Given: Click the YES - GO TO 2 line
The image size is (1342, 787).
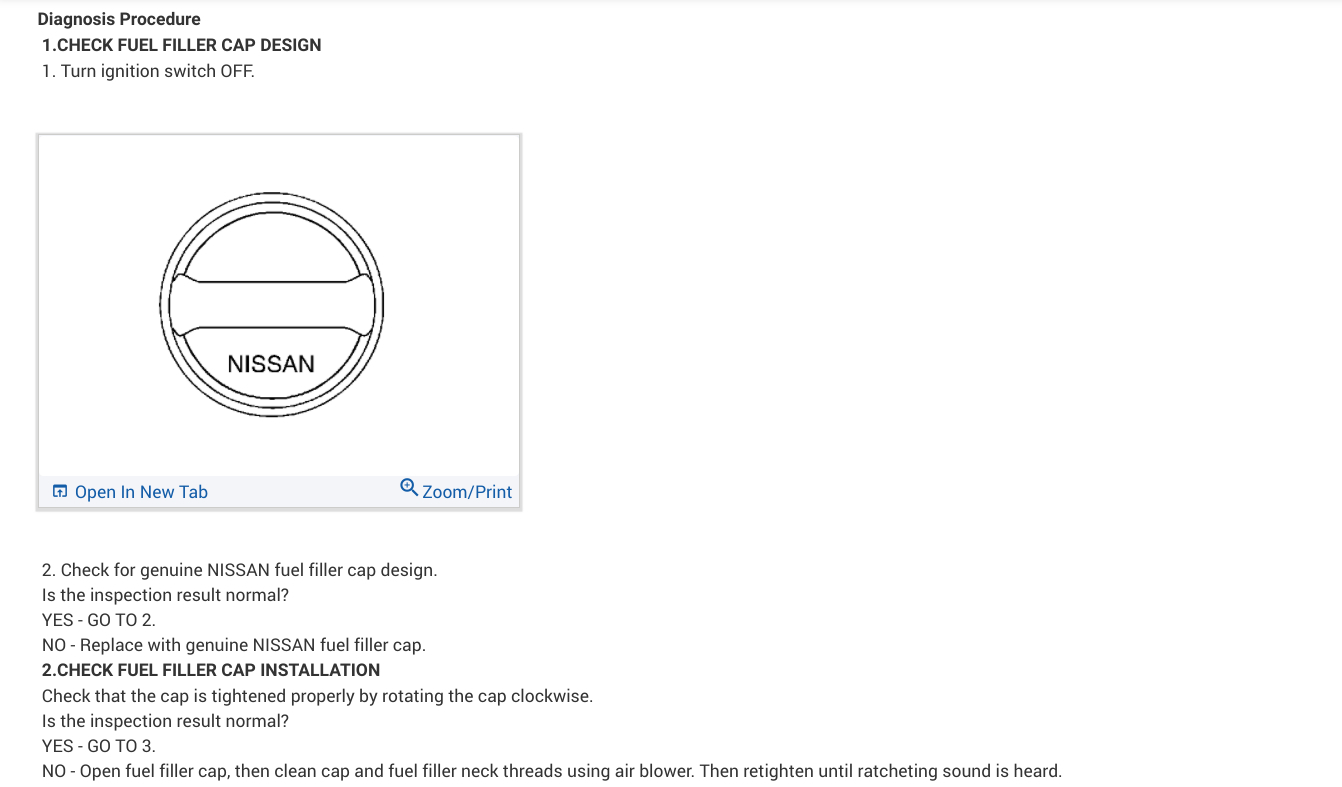Looking at the screenshot, I should (x=99, y=620).
